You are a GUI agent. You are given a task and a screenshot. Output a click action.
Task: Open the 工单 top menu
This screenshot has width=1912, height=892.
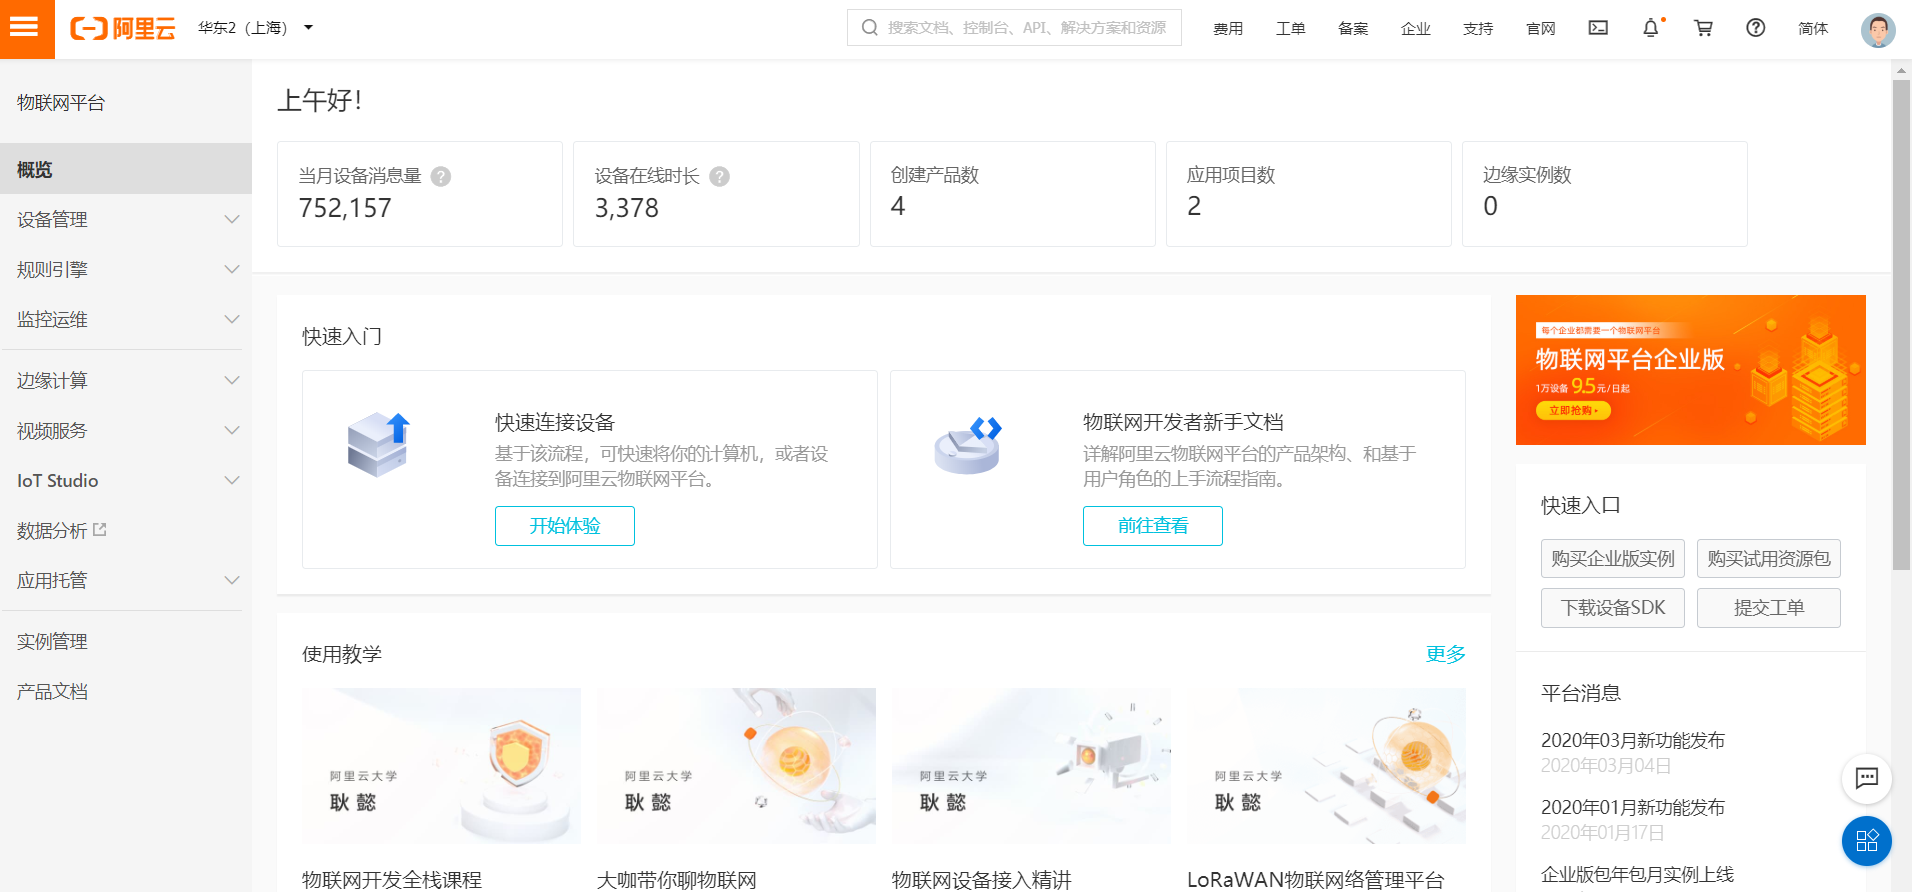(1290, 28)
